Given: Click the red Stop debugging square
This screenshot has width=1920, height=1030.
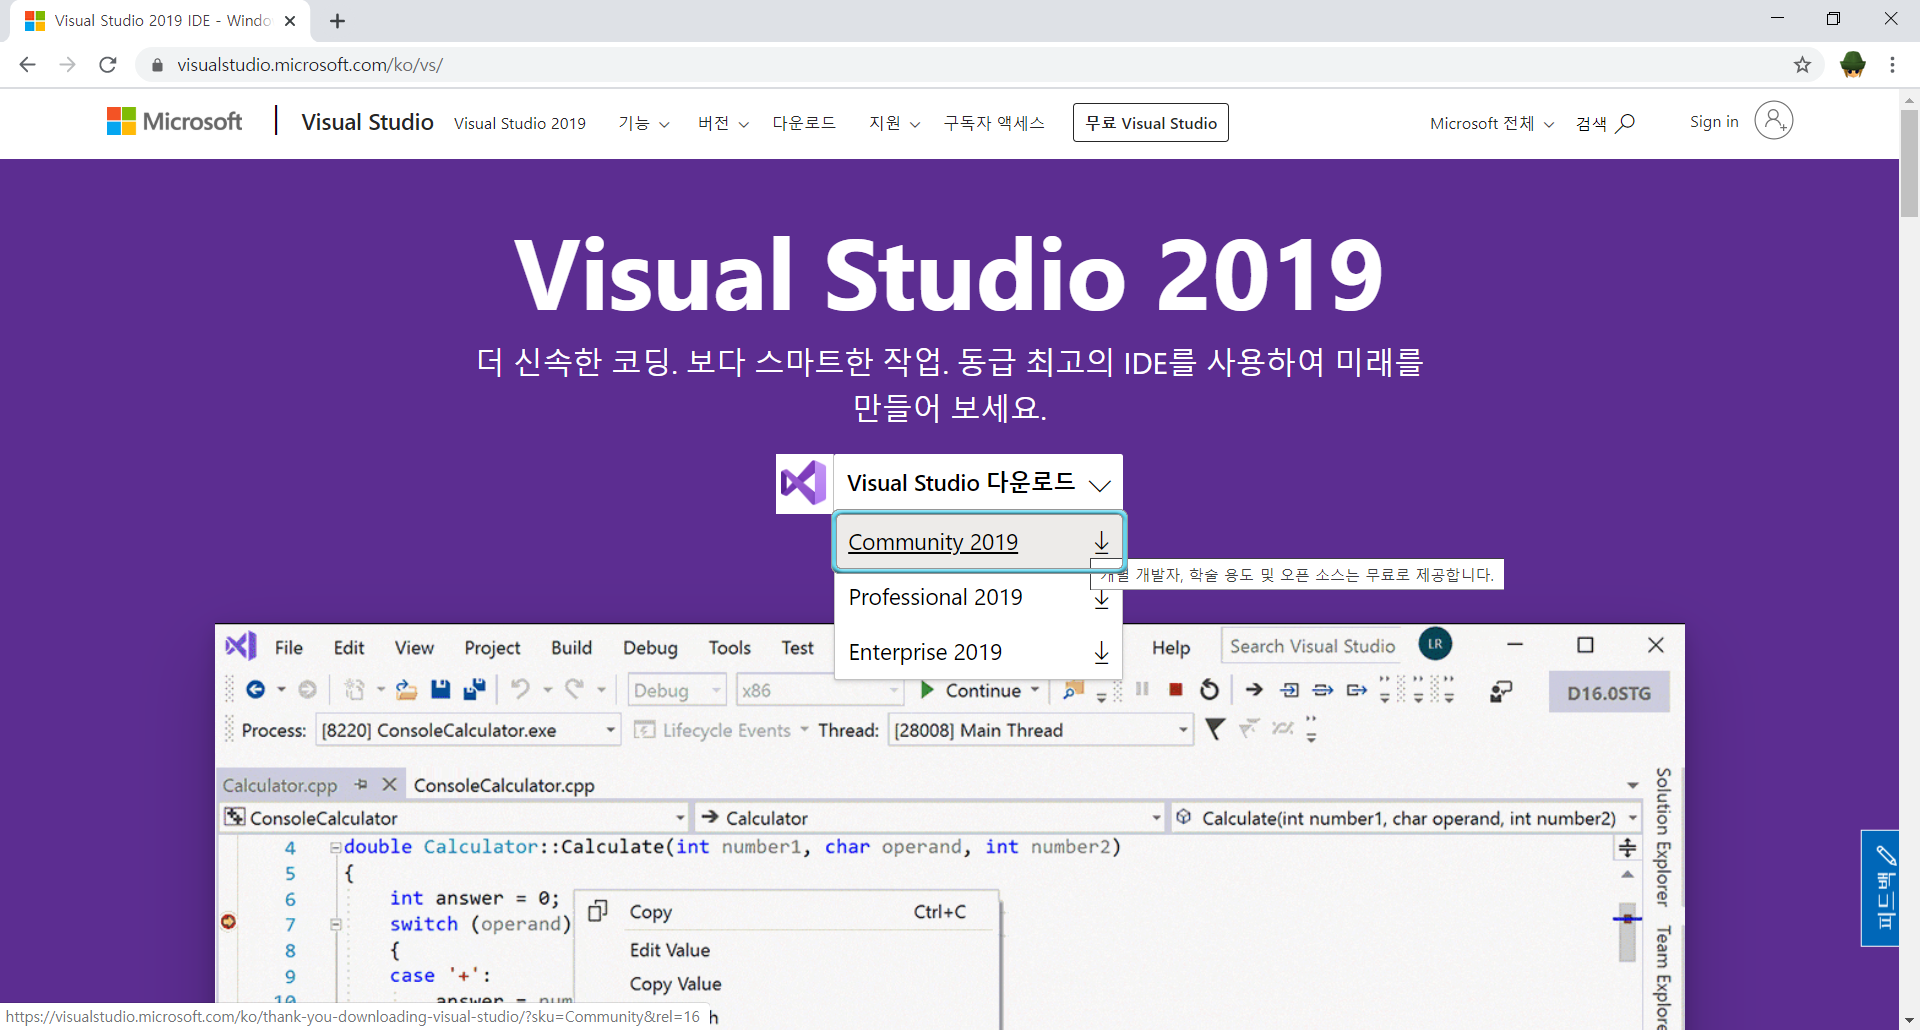Looking at the screenshot, I should [x=1176, y=690].
